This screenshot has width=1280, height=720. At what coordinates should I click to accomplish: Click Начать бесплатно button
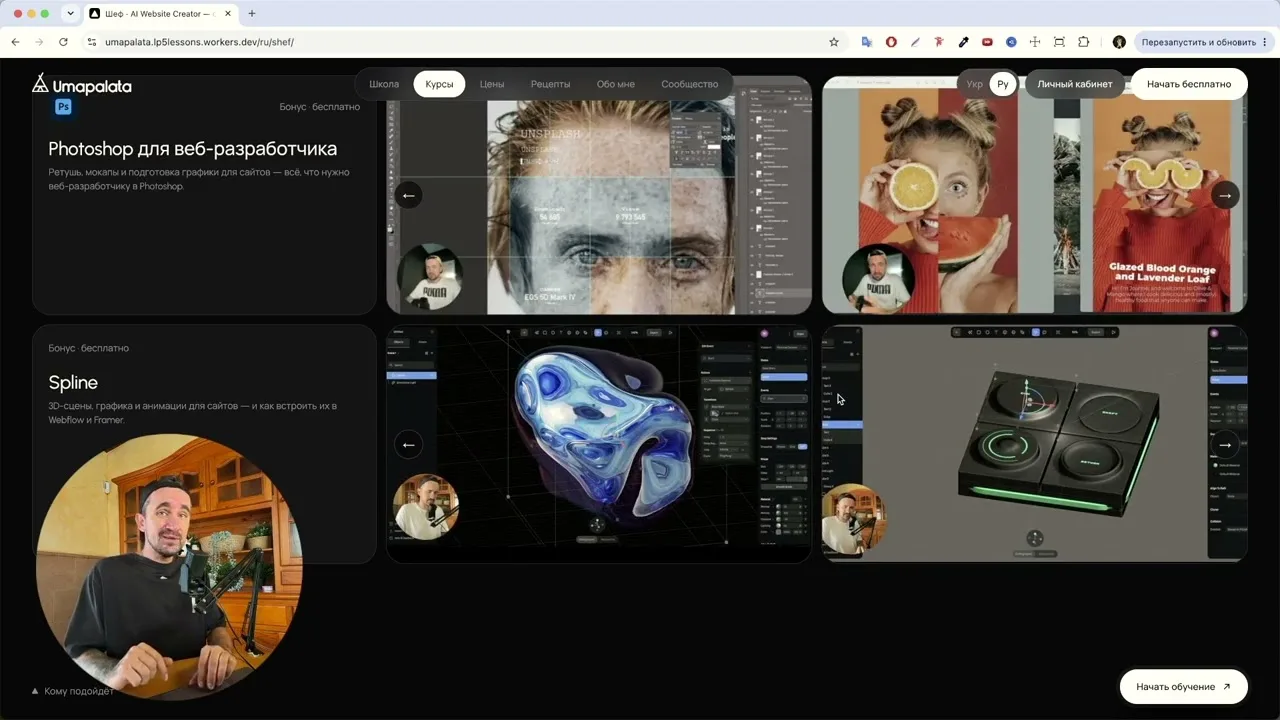point(1189,84)
